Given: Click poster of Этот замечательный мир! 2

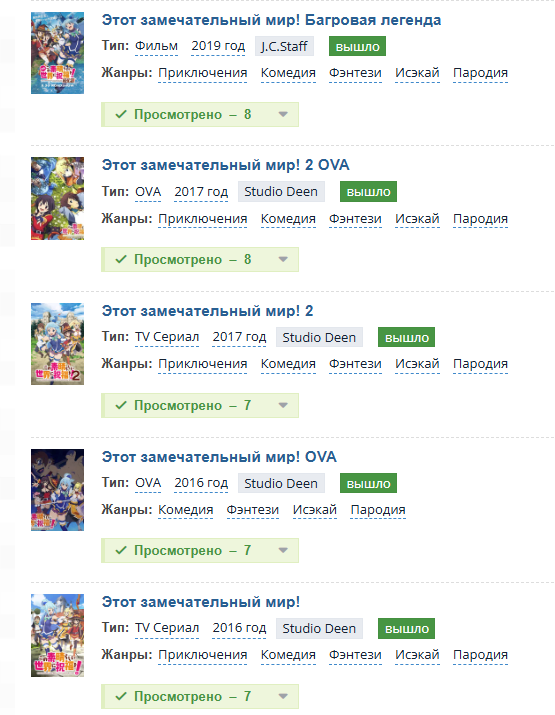Looking at the screenshot, I should click(x=57, y=344).
